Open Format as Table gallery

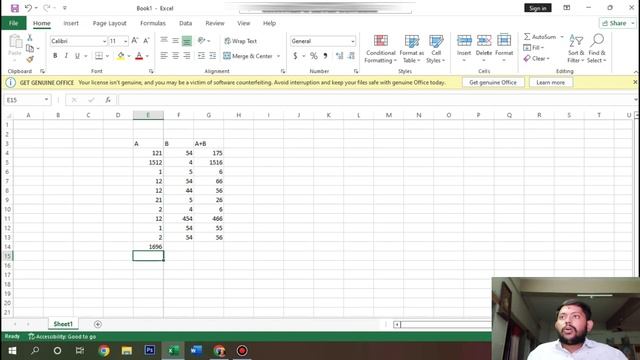point(412,49)
